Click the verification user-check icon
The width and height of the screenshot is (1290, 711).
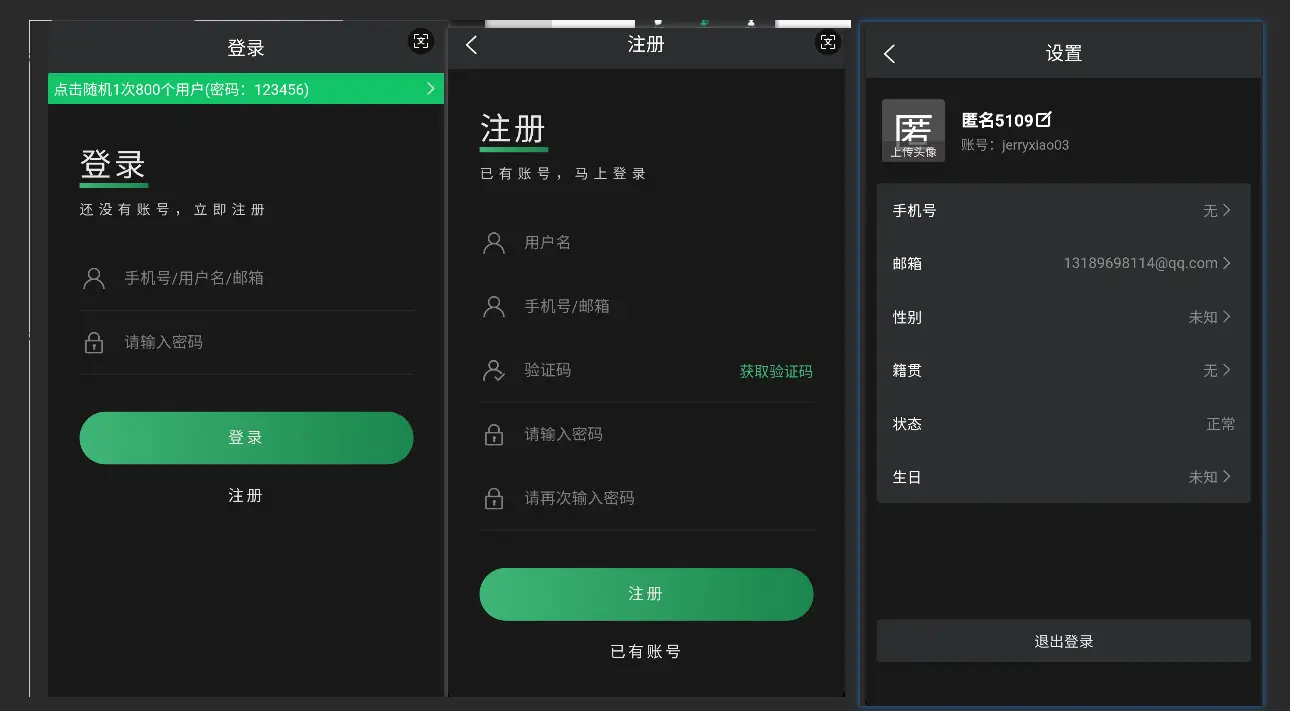[x=494, y=371]
